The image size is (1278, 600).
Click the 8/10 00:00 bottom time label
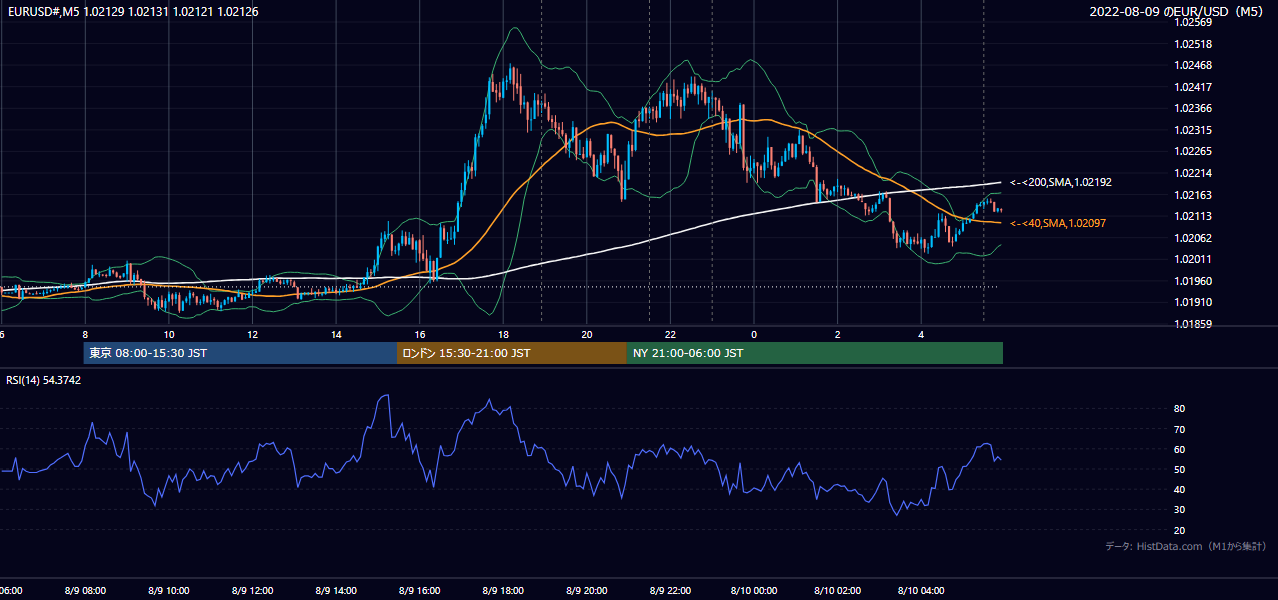click(x=754, y=591)
